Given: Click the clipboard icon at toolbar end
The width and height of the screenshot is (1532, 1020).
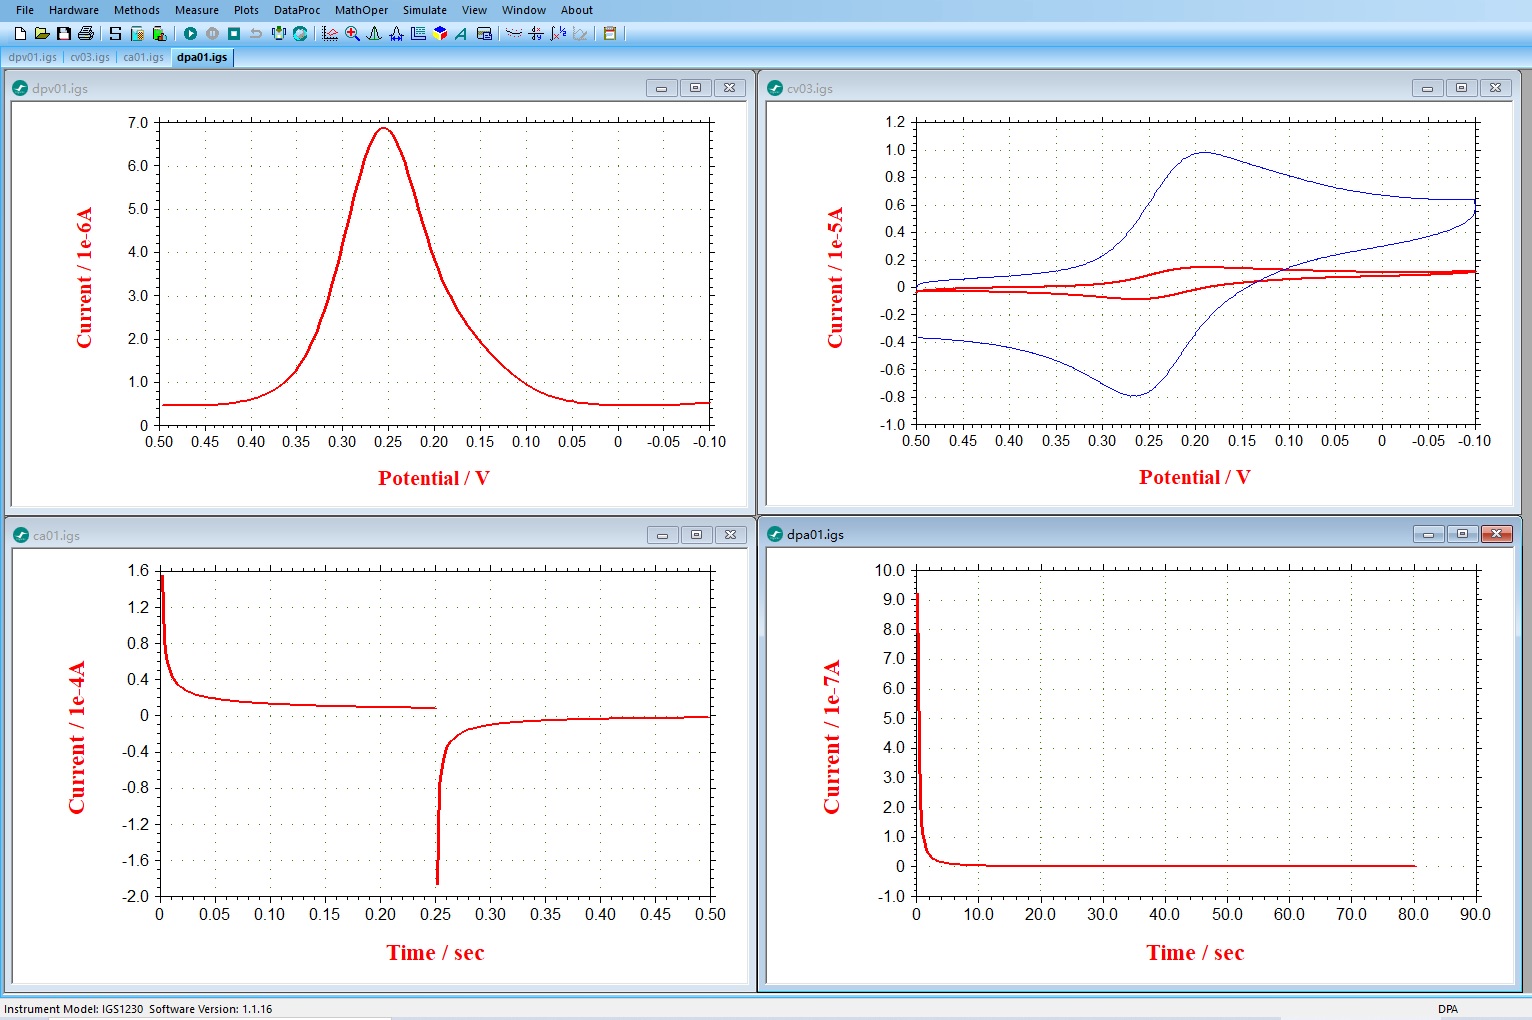Looking at the screenshot, I should (x=610, y=33).
